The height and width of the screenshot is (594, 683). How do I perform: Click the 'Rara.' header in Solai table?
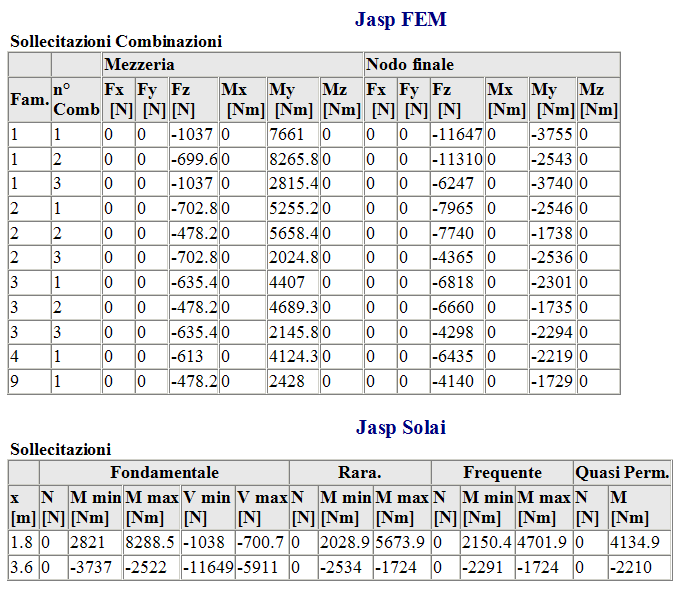point(360,472)
